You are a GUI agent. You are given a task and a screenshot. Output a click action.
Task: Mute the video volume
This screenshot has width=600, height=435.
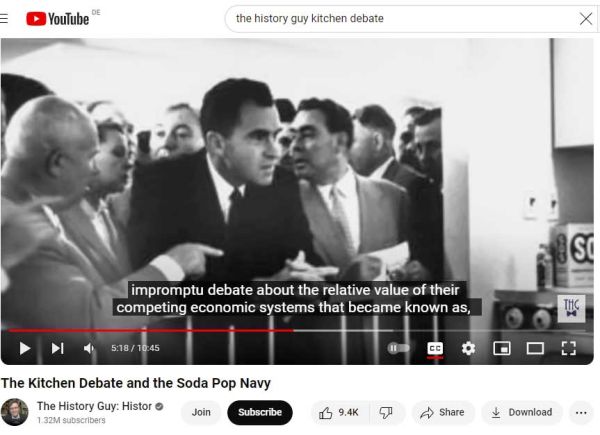coord(89,348)
